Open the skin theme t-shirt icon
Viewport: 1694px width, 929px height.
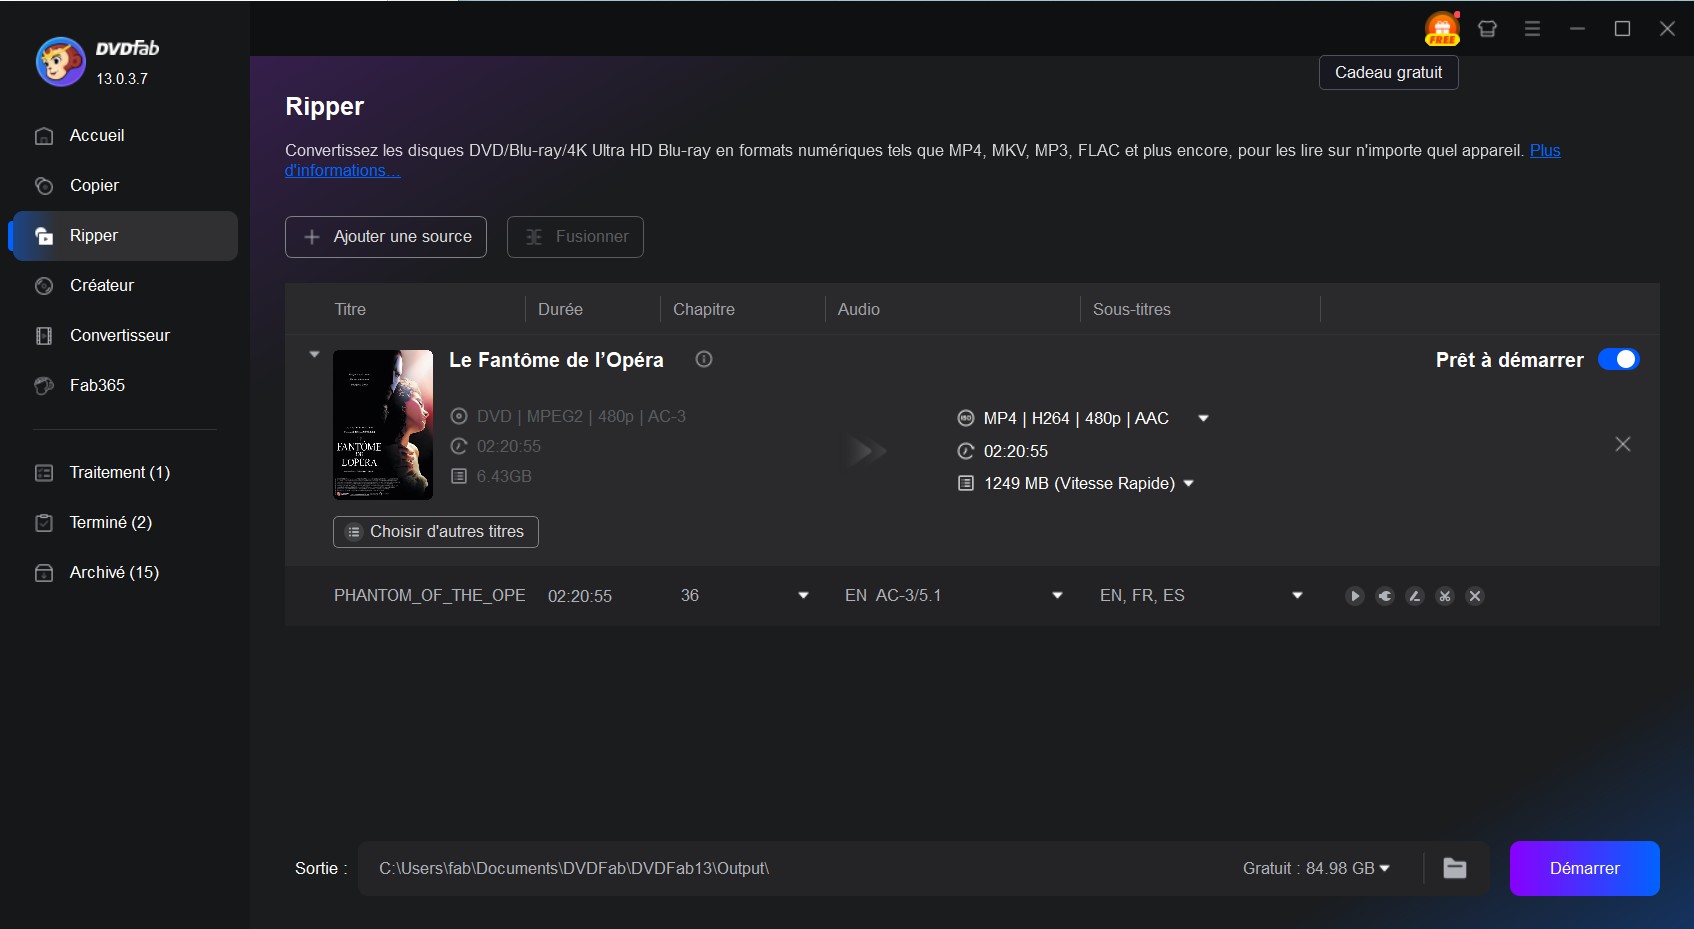pyautogui.click(x=1487, y=29)
